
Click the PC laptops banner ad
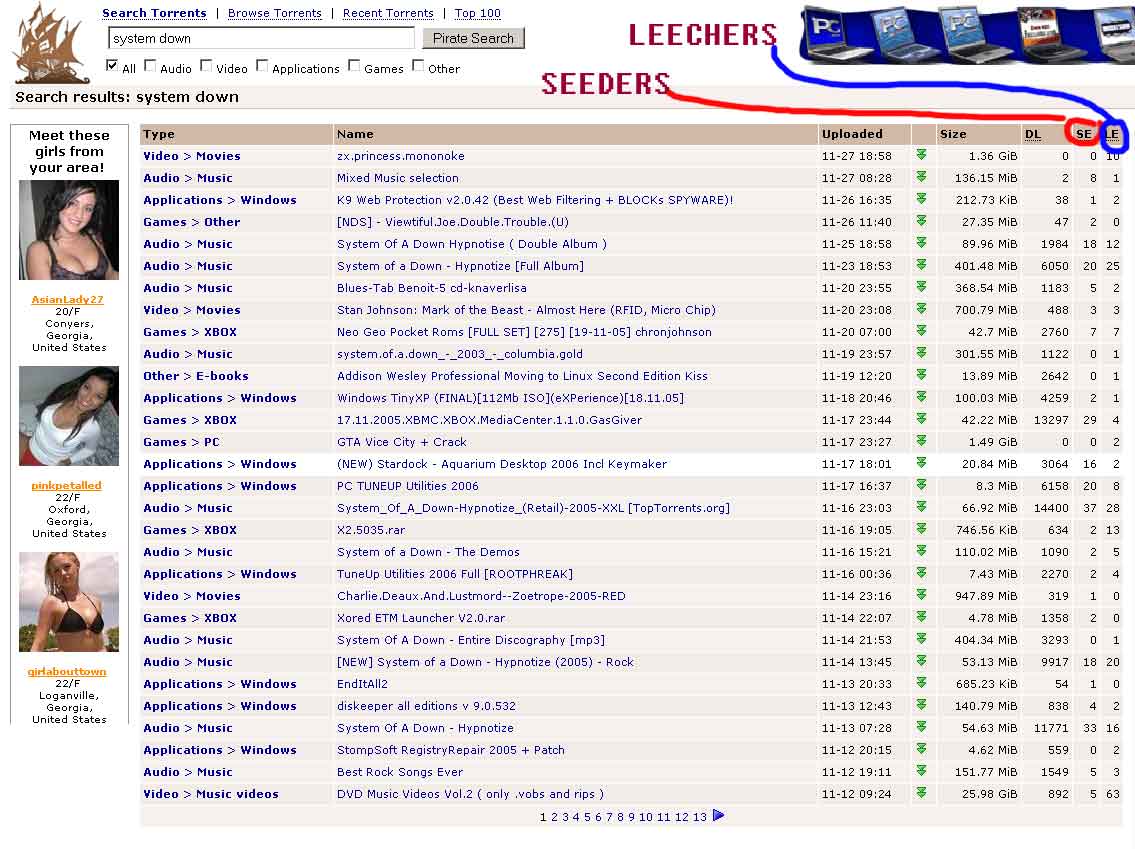967,34
